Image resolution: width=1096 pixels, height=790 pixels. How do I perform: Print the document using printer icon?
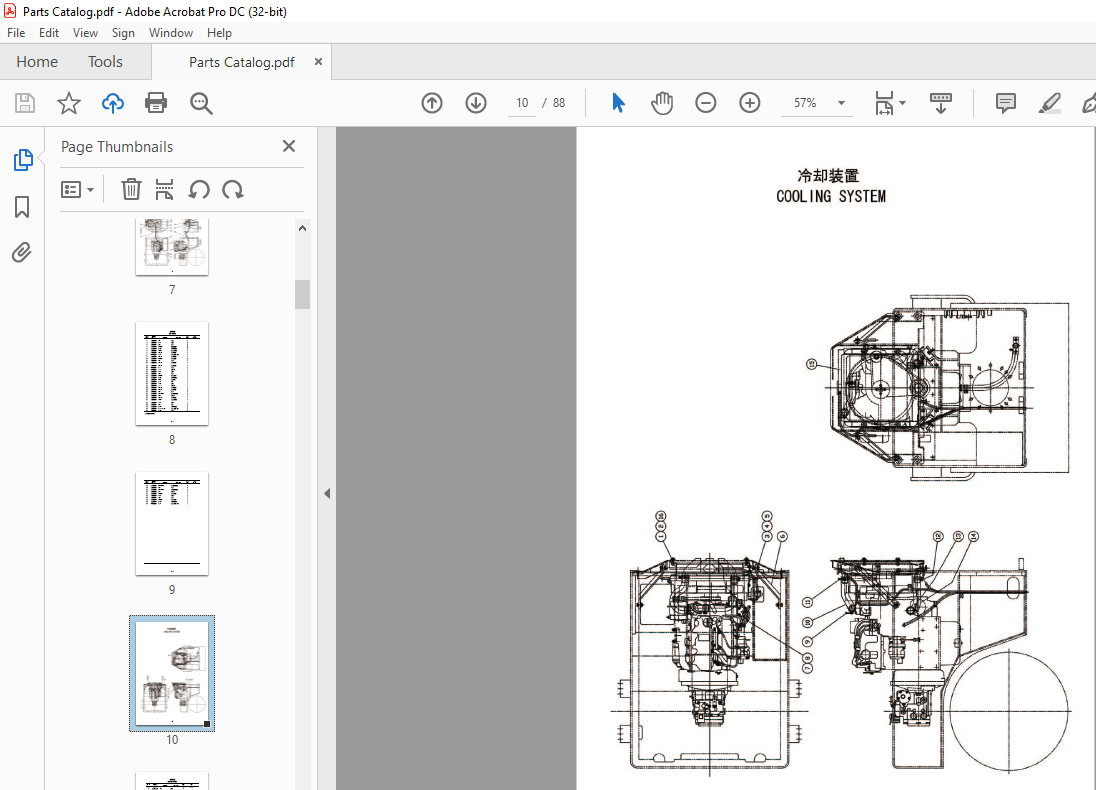156,103
